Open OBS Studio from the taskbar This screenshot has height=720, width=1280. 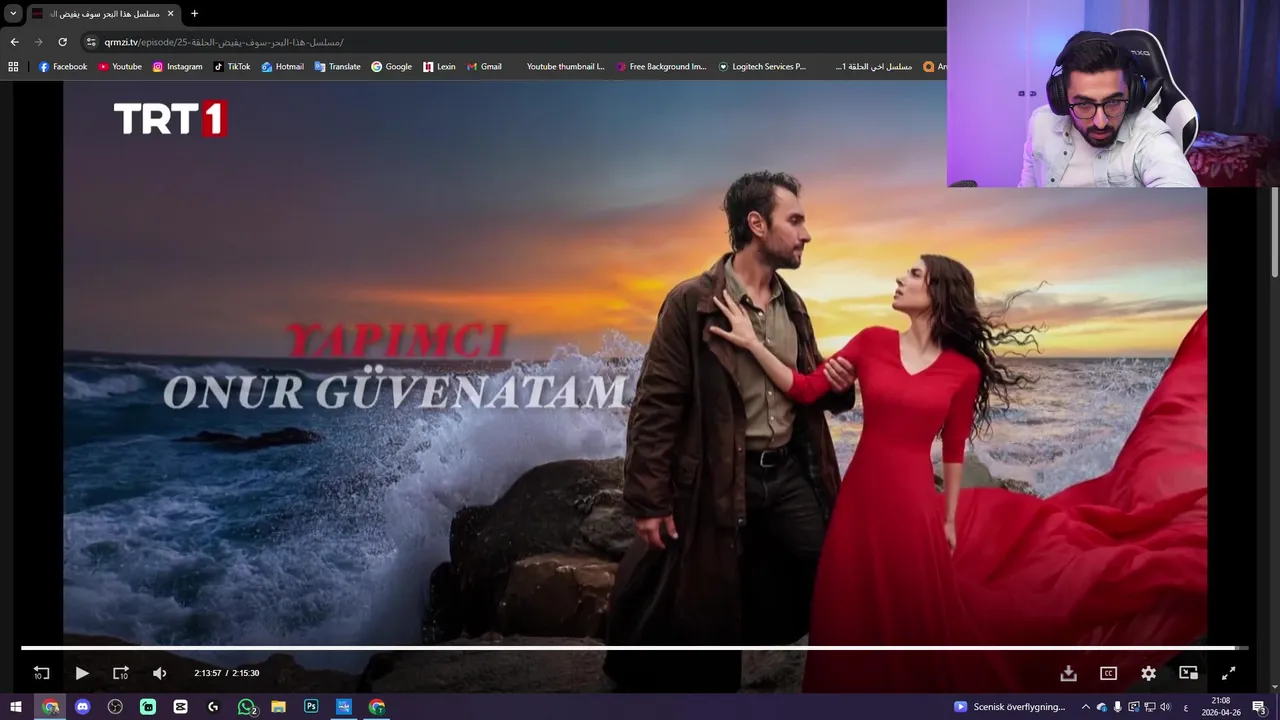tap(115, 707)
